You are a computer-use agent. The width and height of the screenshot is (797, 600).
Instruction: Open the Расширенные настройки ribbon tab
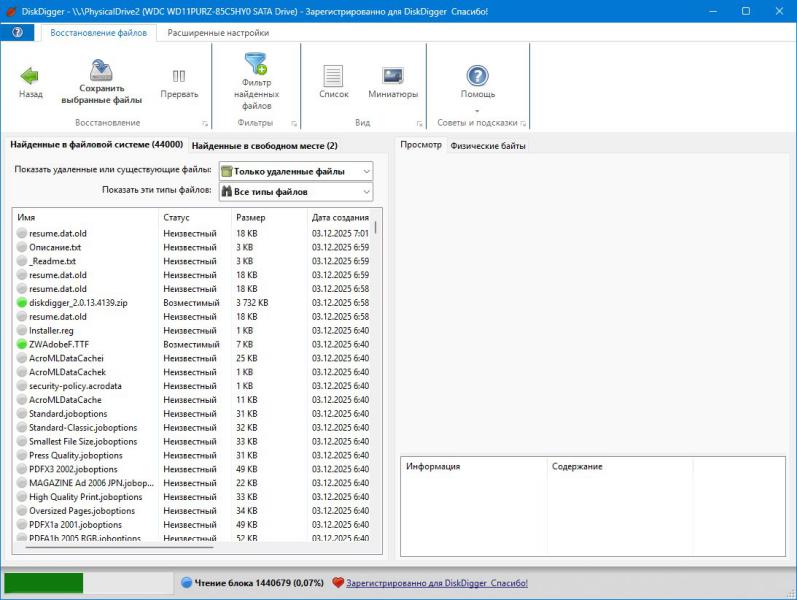point(217,33)
